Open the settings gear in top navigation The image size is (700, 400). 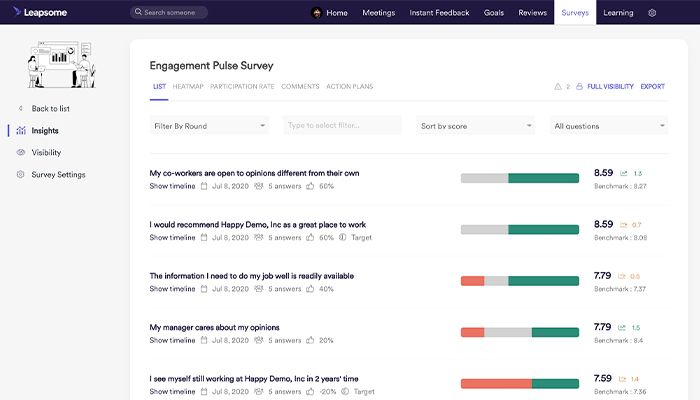pyautogui.click(x=652, y=13)
